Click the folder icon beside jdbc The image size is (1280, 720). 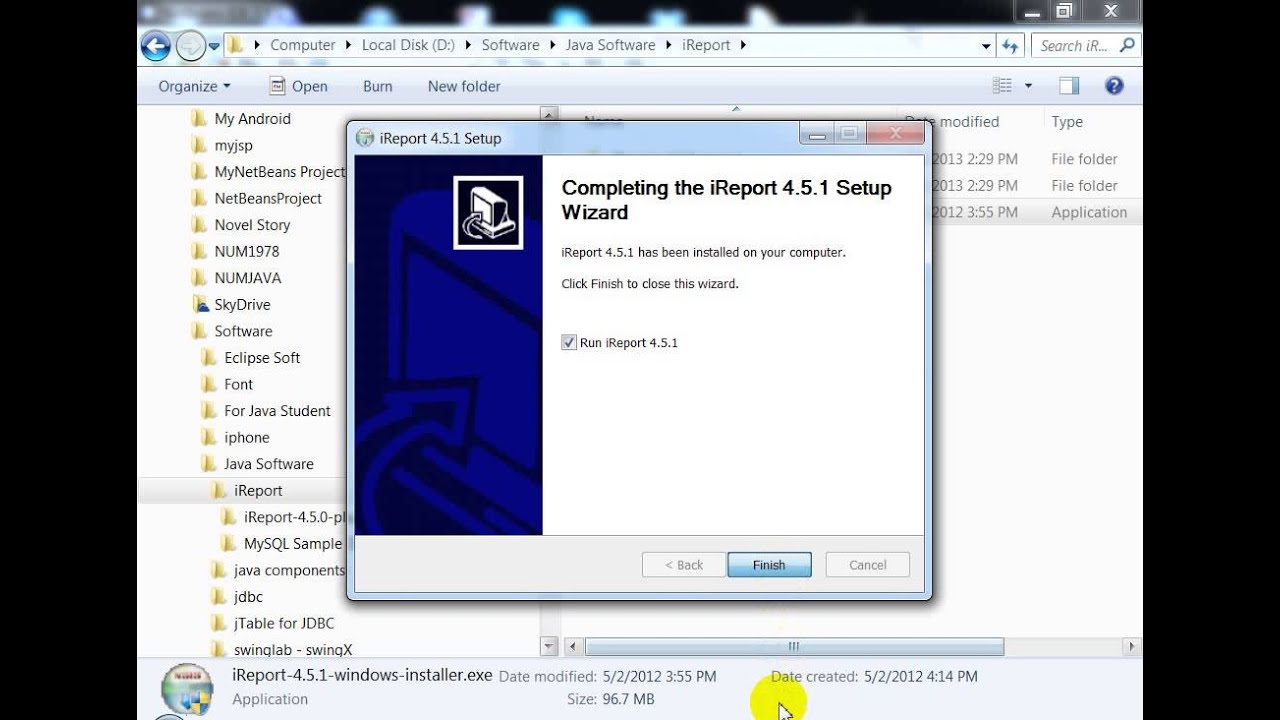click(x=219, y=596)
